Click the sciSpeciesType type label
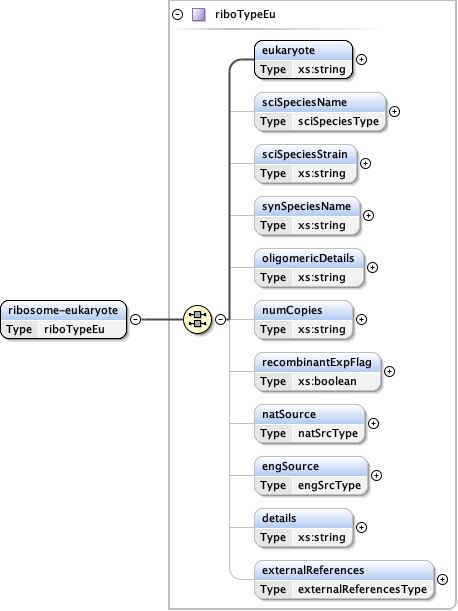 [x=338, y=121]
